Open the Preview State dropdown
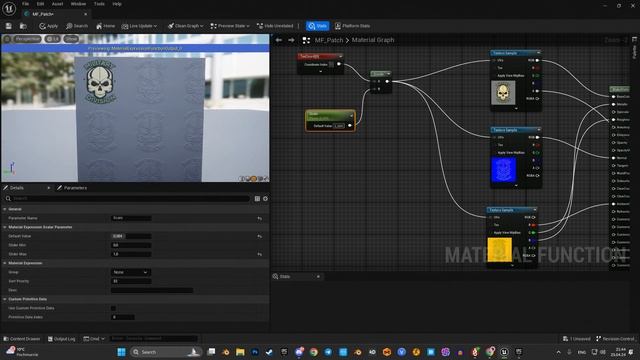This screenshot has height=360, width=640. click(230, 26)
